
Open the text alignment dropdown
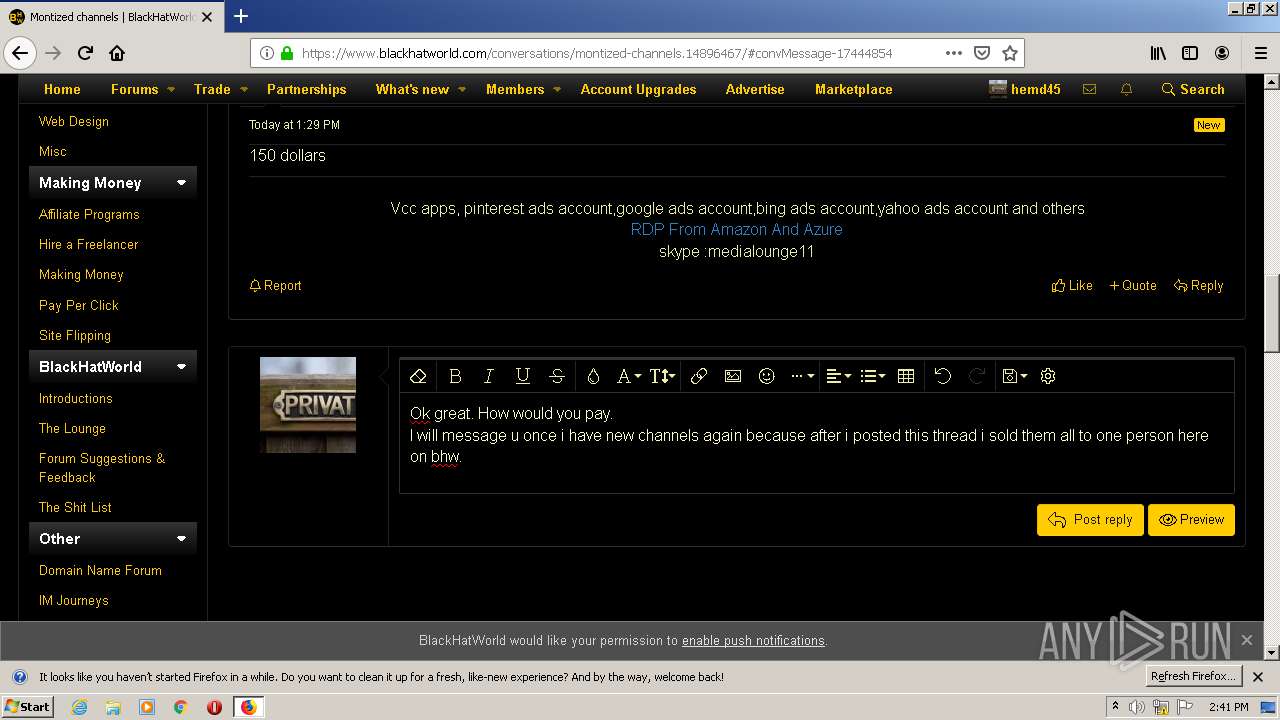838,376
